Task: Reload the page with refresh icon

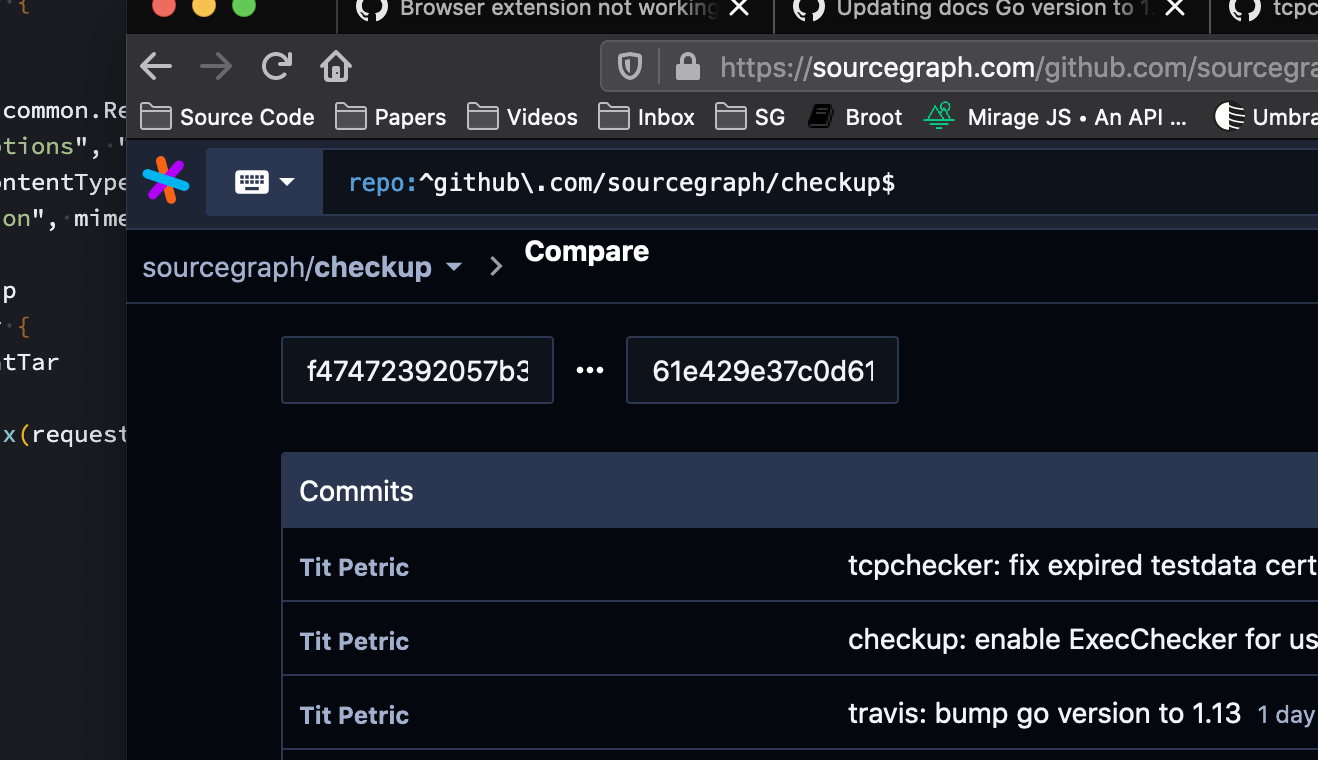Action: (x=276, y=67)
